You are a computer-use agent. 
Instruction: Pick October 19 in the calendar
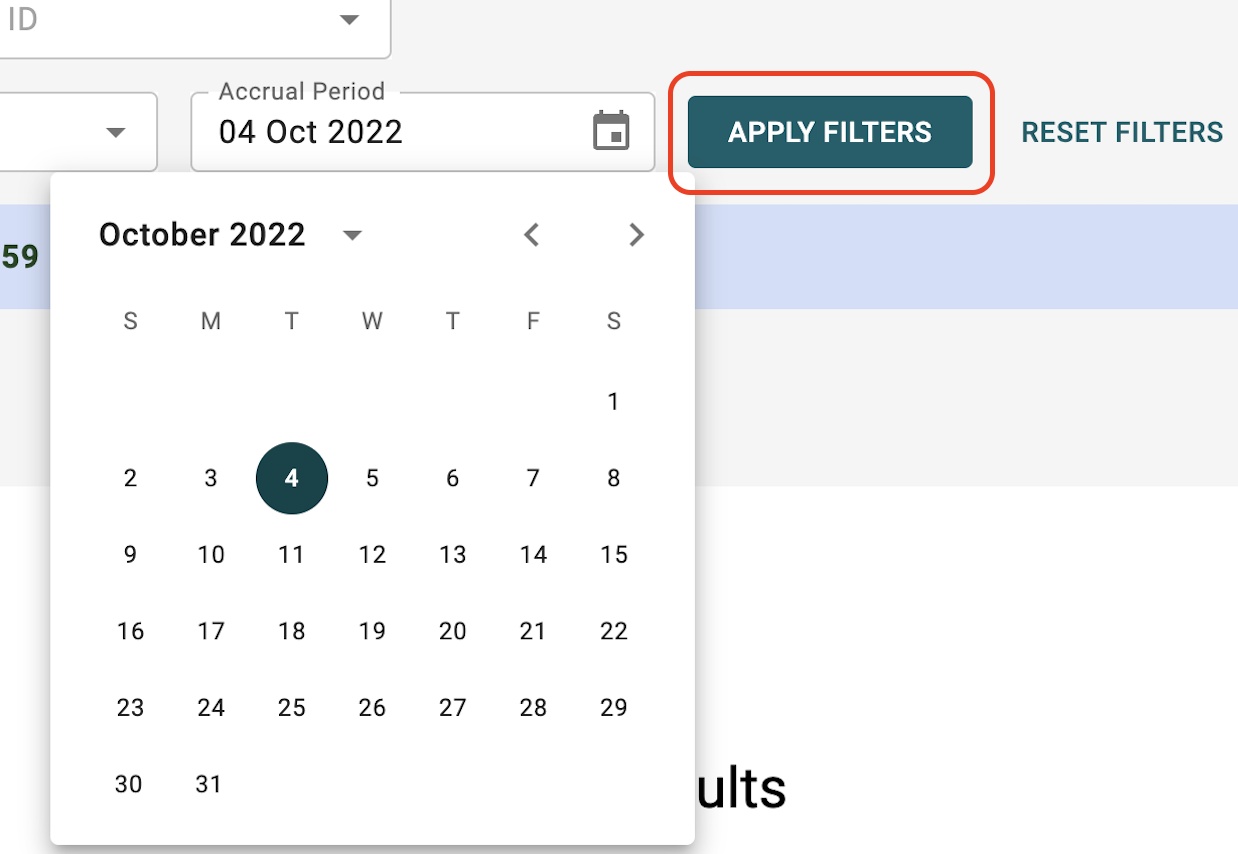372,631
